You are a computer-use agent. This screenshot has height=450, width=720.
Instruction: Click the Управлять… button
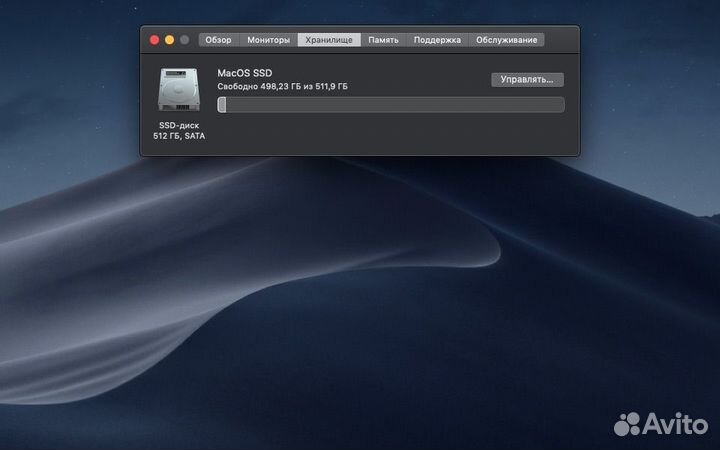click(527, 79)
